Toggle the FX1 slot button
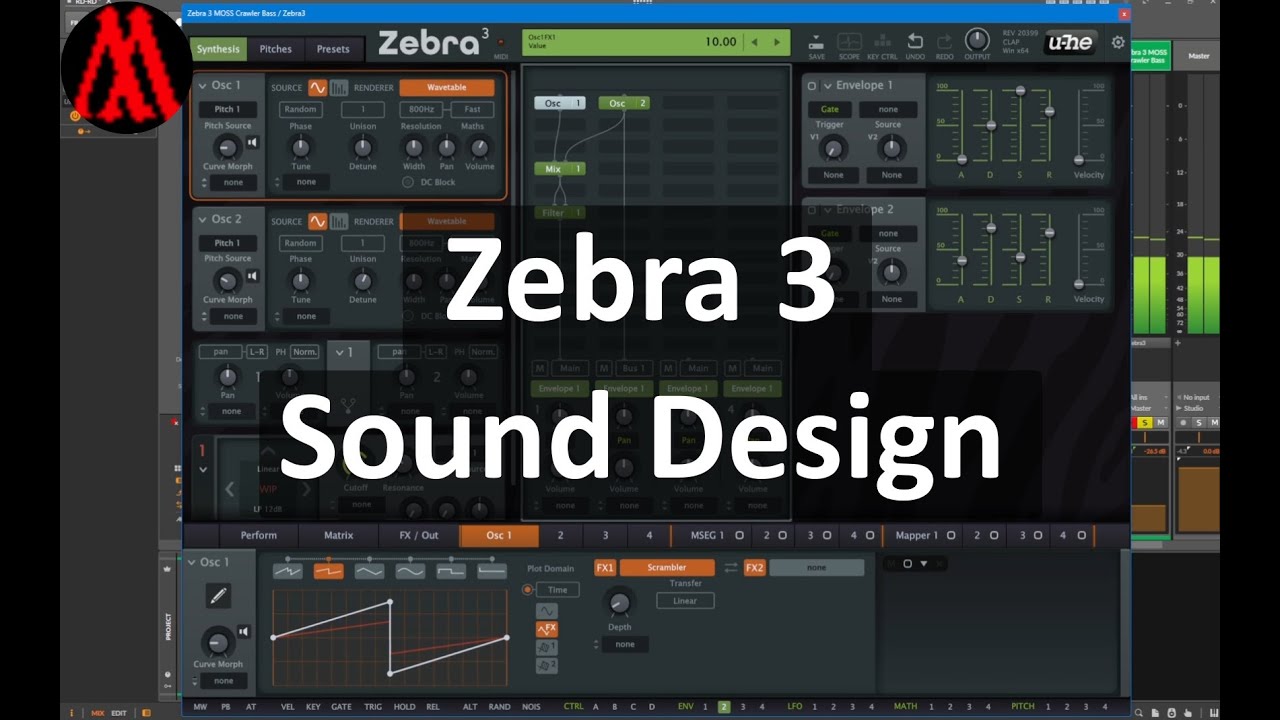This screenshot has height=720, width=1280. click(x=605, y=567)
